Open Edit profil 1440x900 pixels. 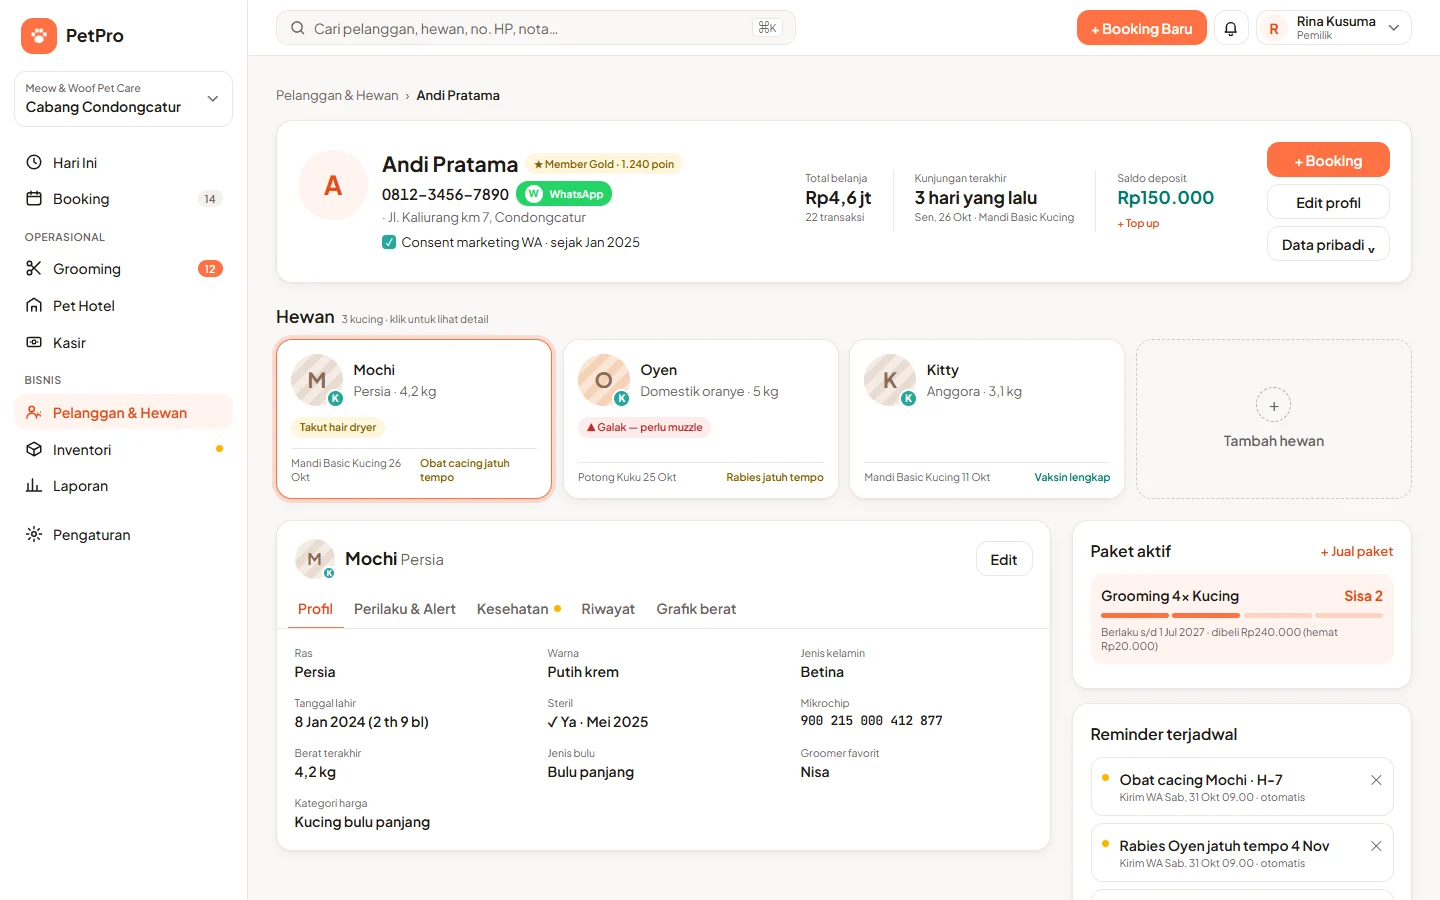click(1328, 202)
